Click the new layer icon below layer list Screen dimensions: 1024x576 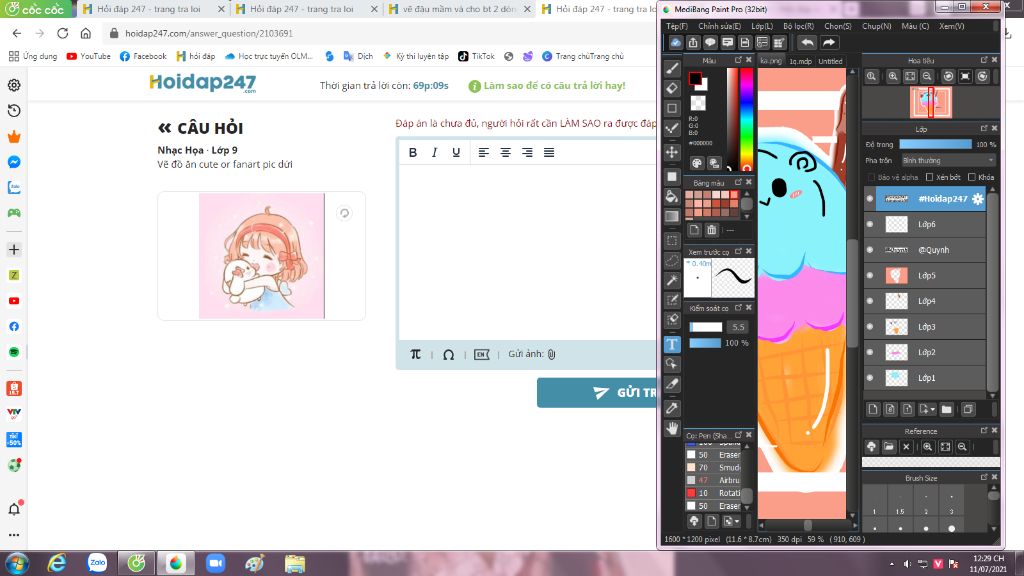873,409
